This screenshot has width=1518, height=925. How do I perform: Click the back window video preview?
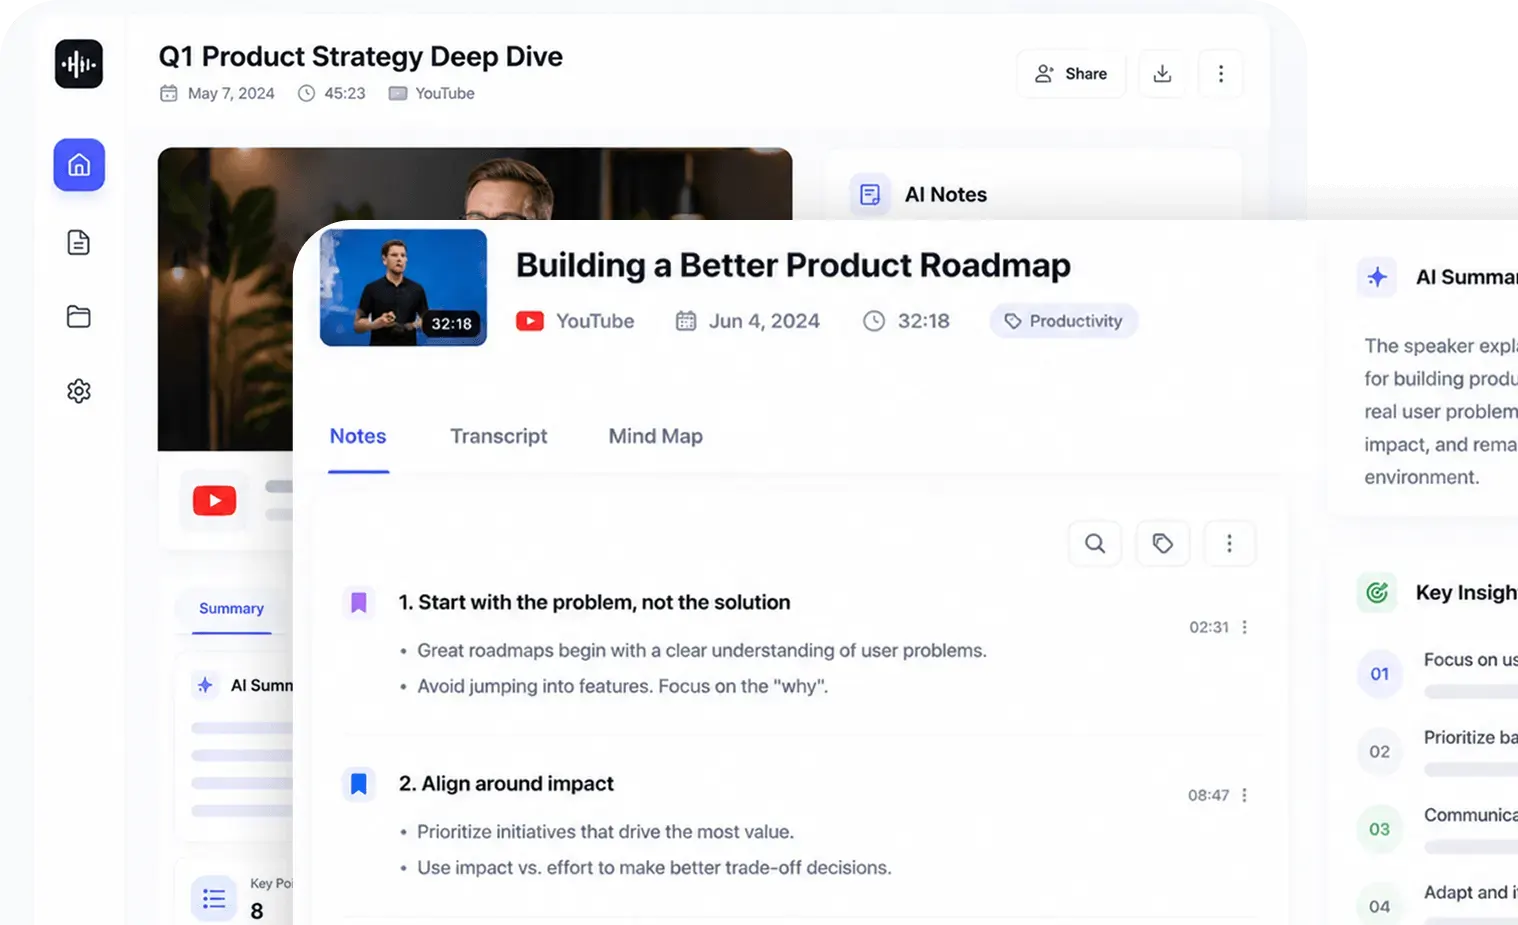pyautogui.click(x=475, y=185)
